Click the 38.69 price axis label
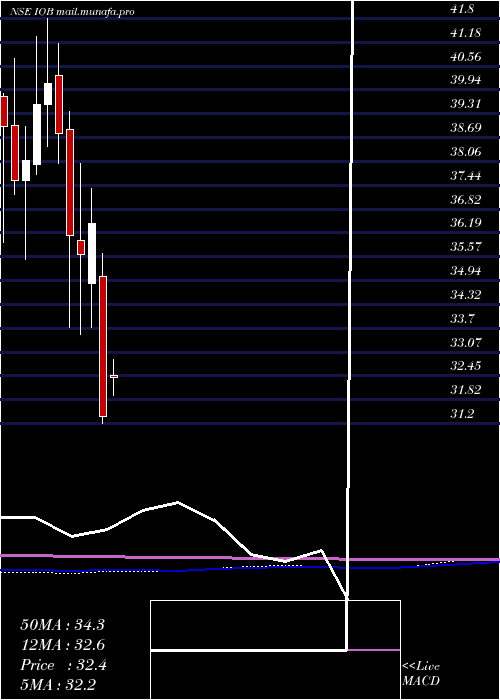Viewport: 500px width, 700px height. tap(466, 128)
